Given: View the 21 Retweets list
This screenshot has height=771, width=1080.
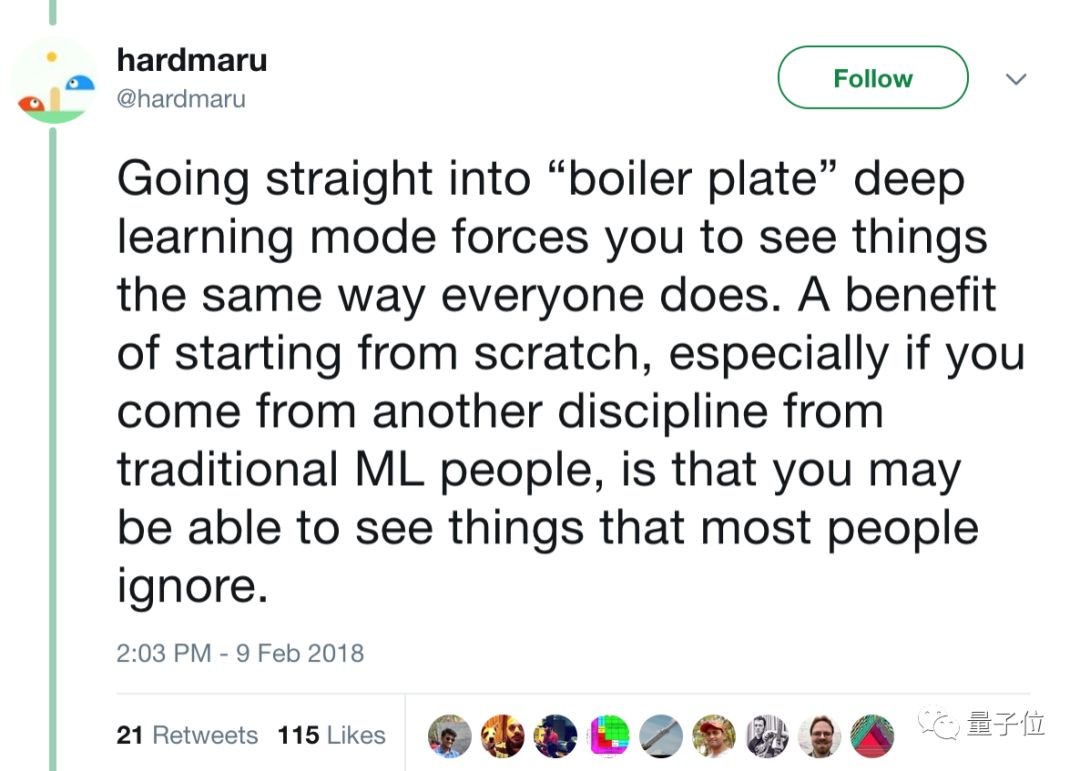Looking at the screenshot, I should pos(187,735).
